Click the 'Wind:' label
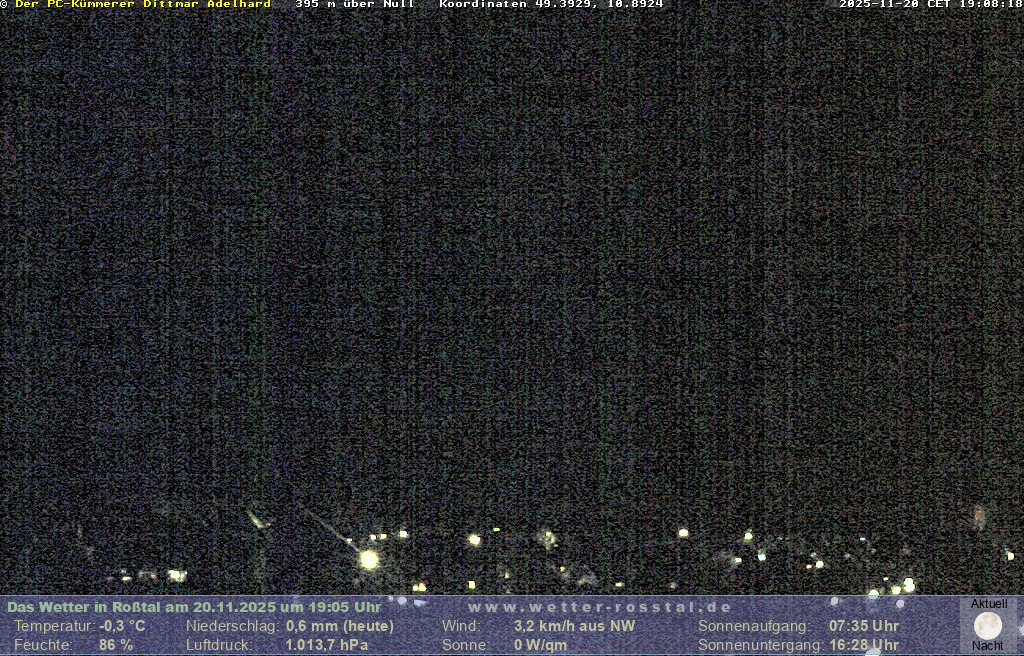Screen dimensions: 1024x656 pos(461,626)
